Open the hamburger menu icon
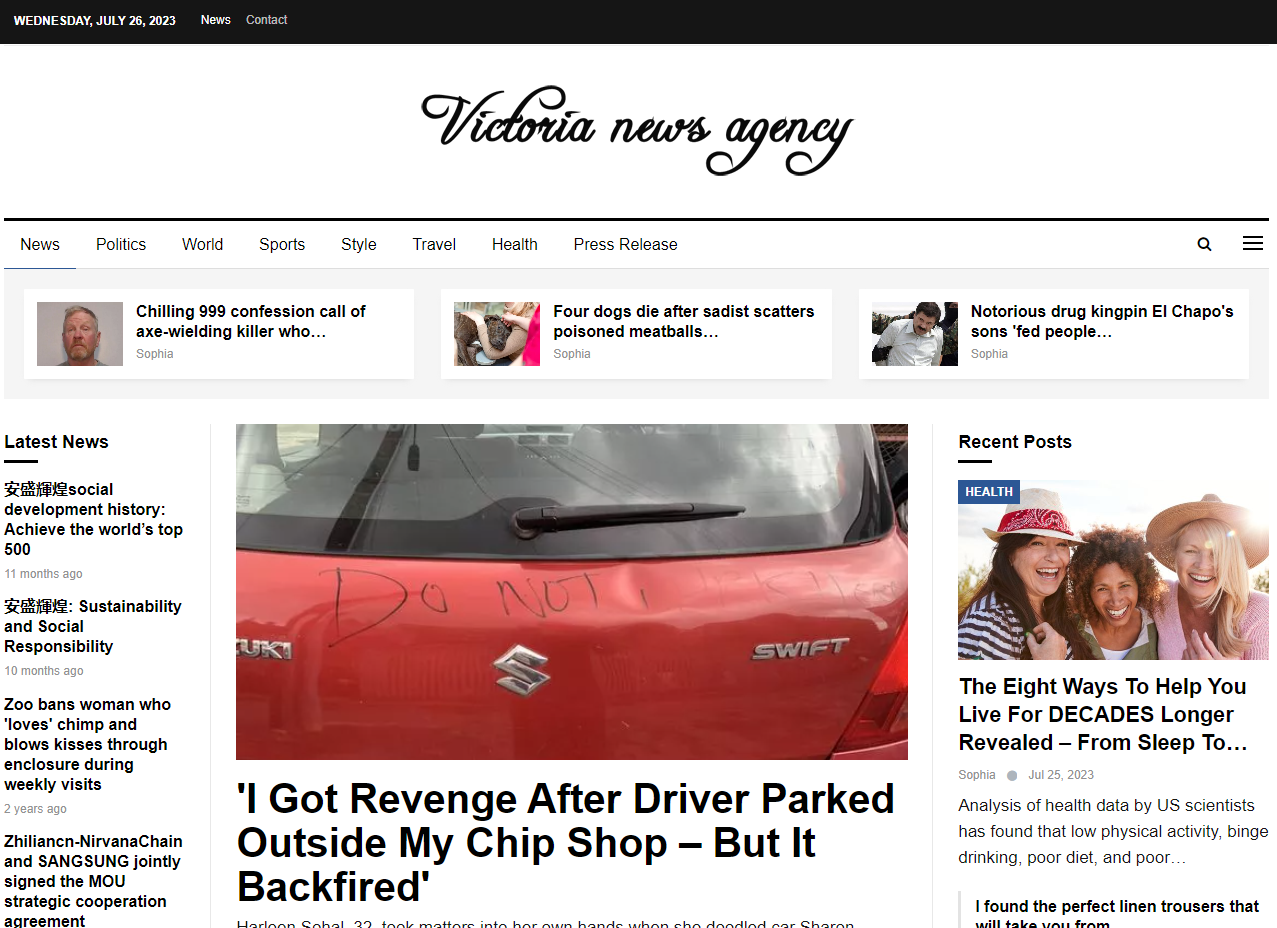The width and height of the screenshot is (1277, 928). 1252,243
